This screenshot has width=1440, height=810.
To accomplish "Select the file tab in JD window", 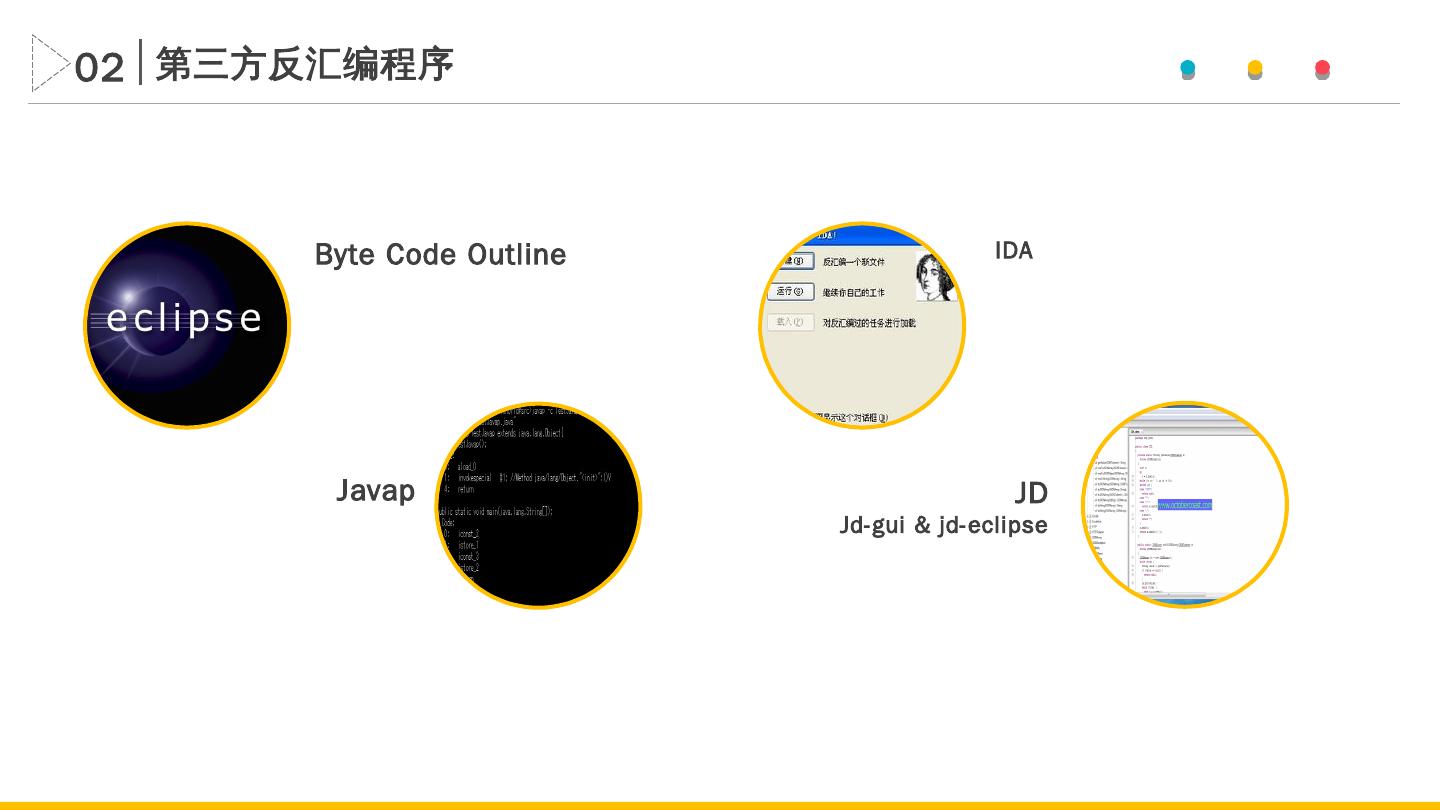I will tap(1137, 431).
